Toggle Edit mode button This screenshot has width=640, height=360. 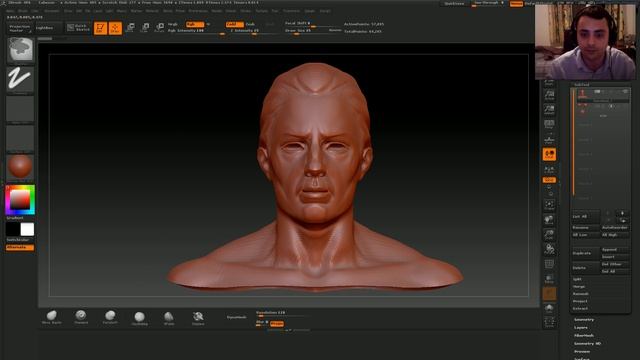[100, 28]
